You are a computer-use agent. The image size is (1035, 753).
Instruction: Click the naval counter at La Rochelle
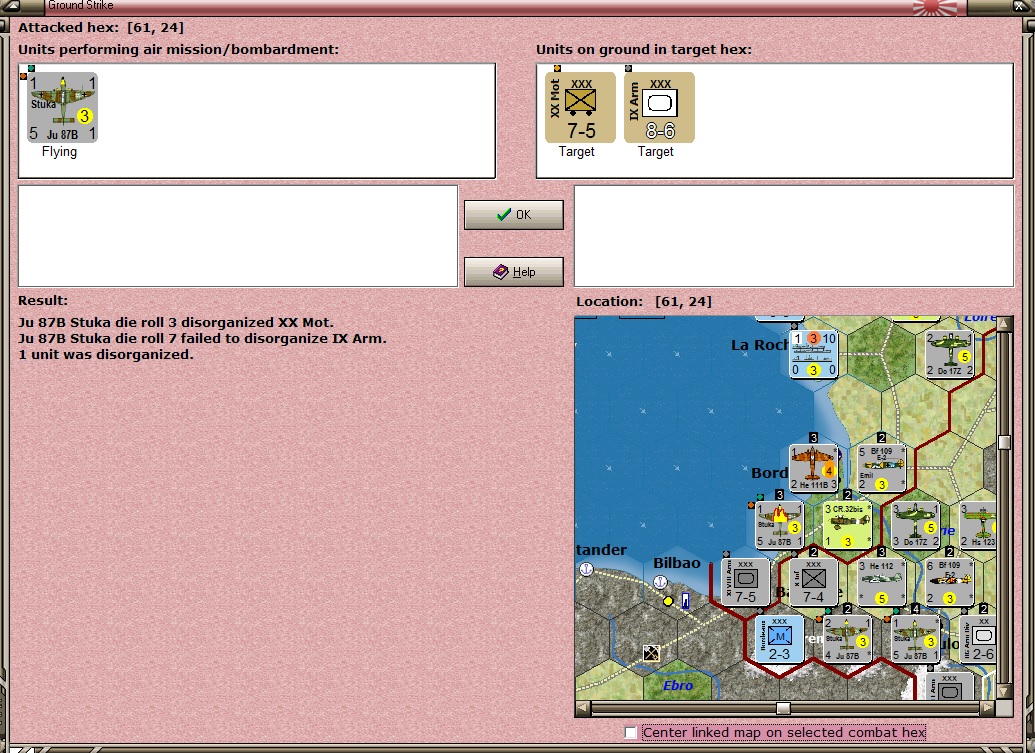[814, 354]
